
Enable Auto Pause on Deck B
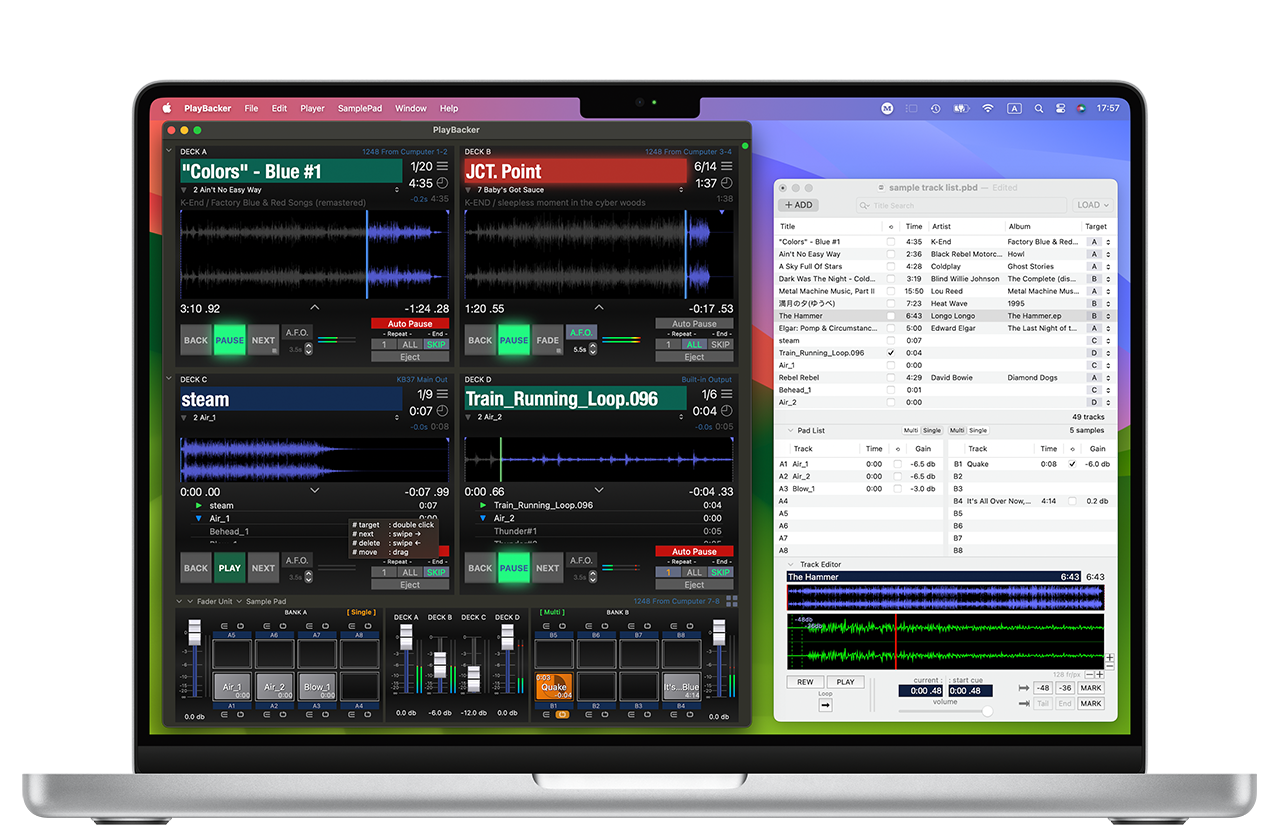tap(694, 324)
